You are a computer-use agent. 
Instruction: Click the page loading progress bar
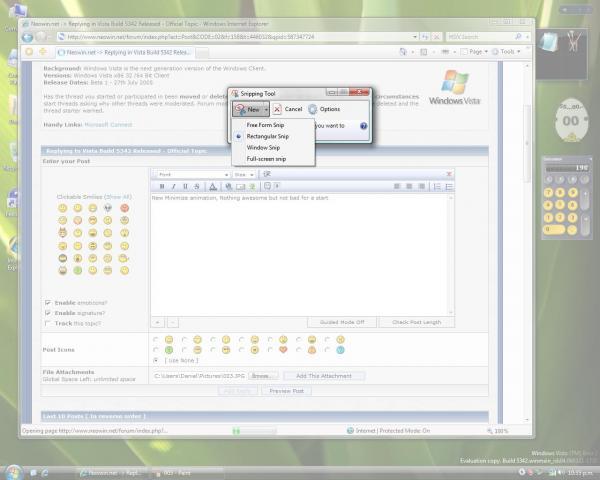coord(254,431)
